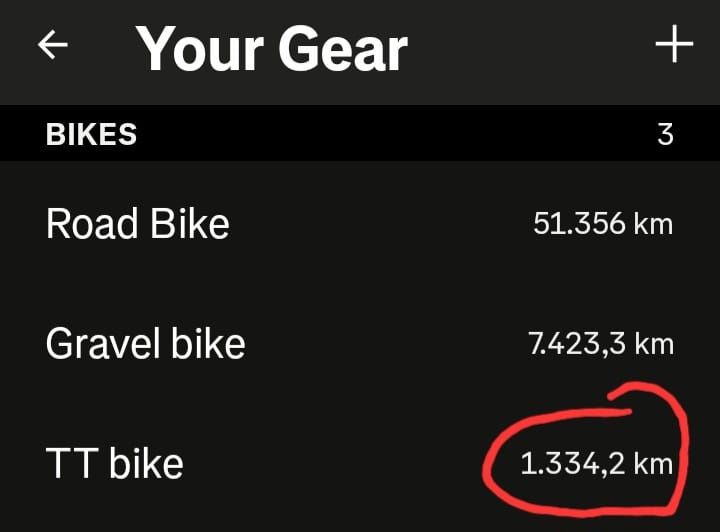720x532 pixels.
Task: Click the "Your Gear" page title
Action: tap(272, 49)
